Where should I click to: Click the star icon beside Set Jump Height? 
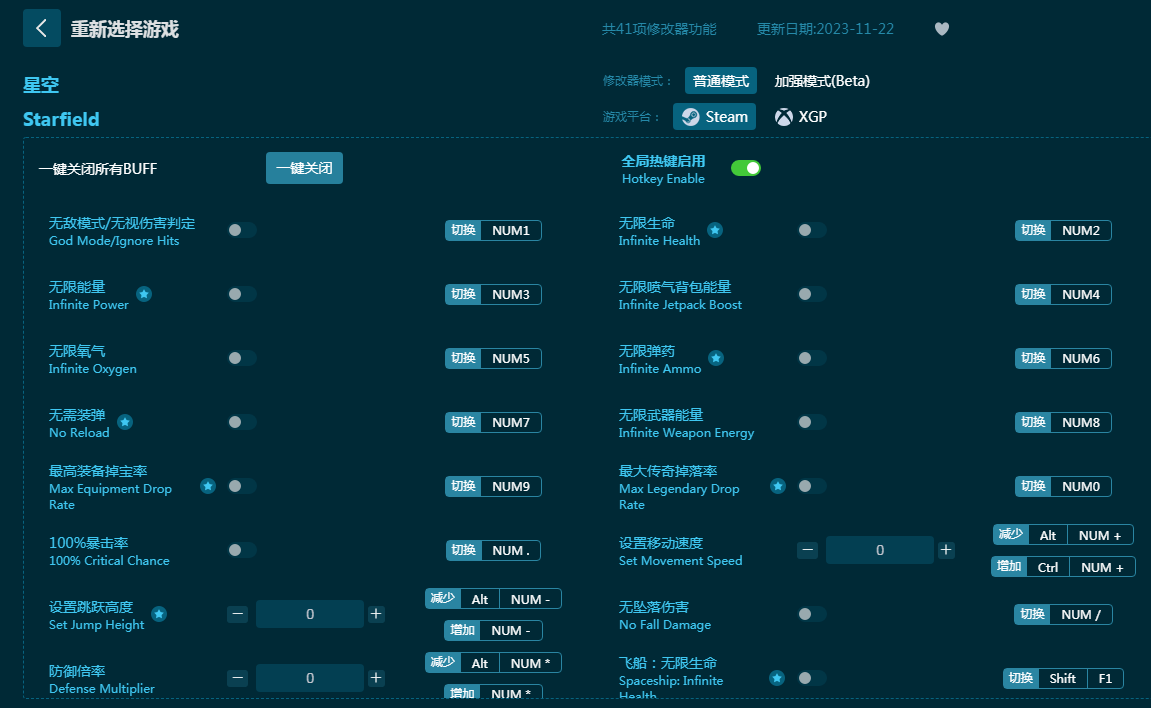tap(159, 614)
